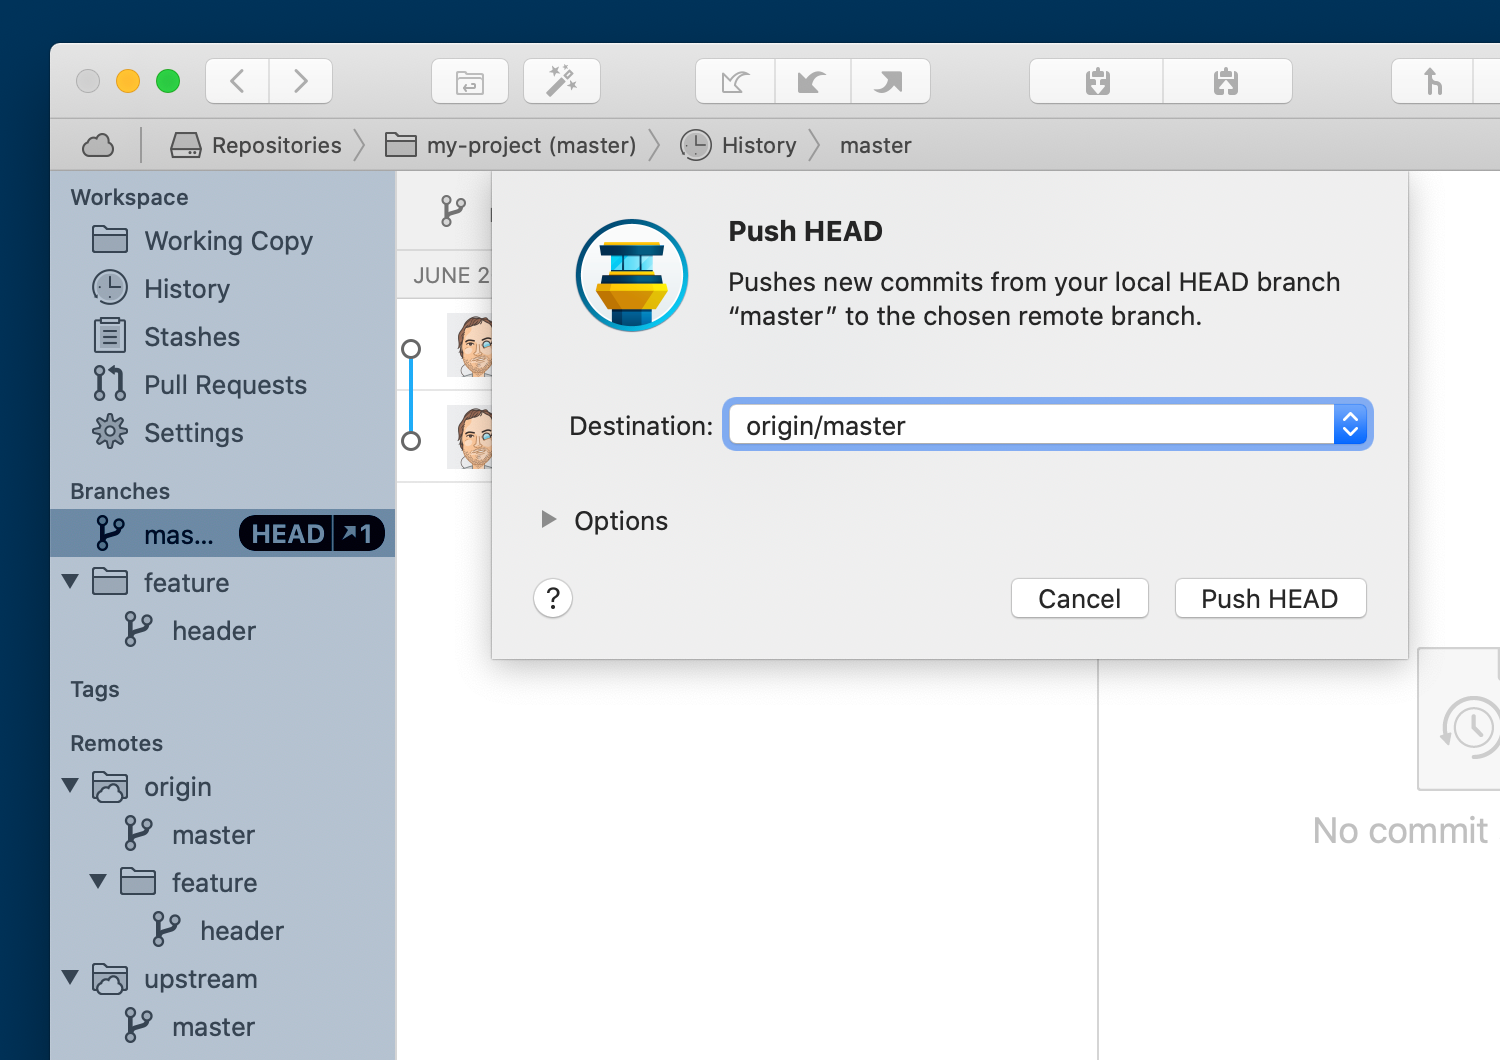Click the cloud services icon in the navigation bar
This screenshot has width=1500, height=1060.
point(97,144)
